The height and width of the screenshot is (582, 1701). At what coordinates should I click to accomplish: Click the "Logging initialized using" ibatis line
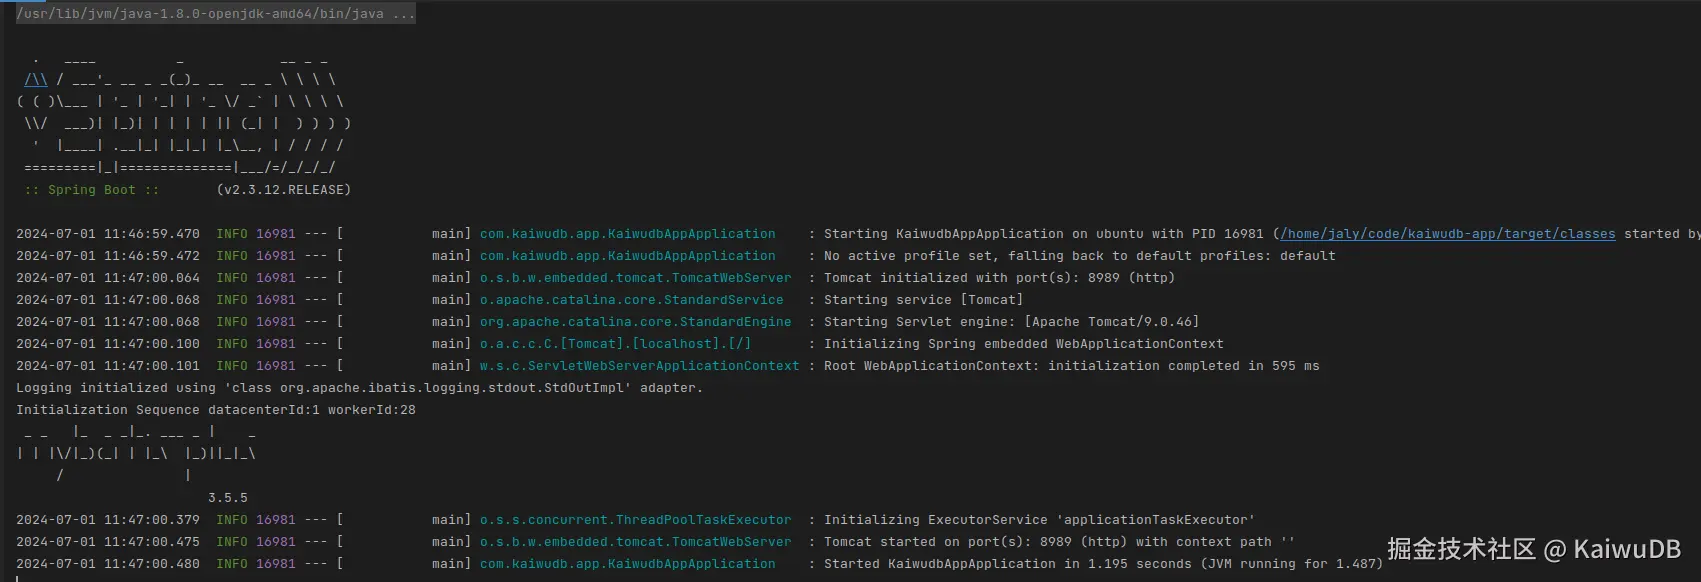(359, 388)
